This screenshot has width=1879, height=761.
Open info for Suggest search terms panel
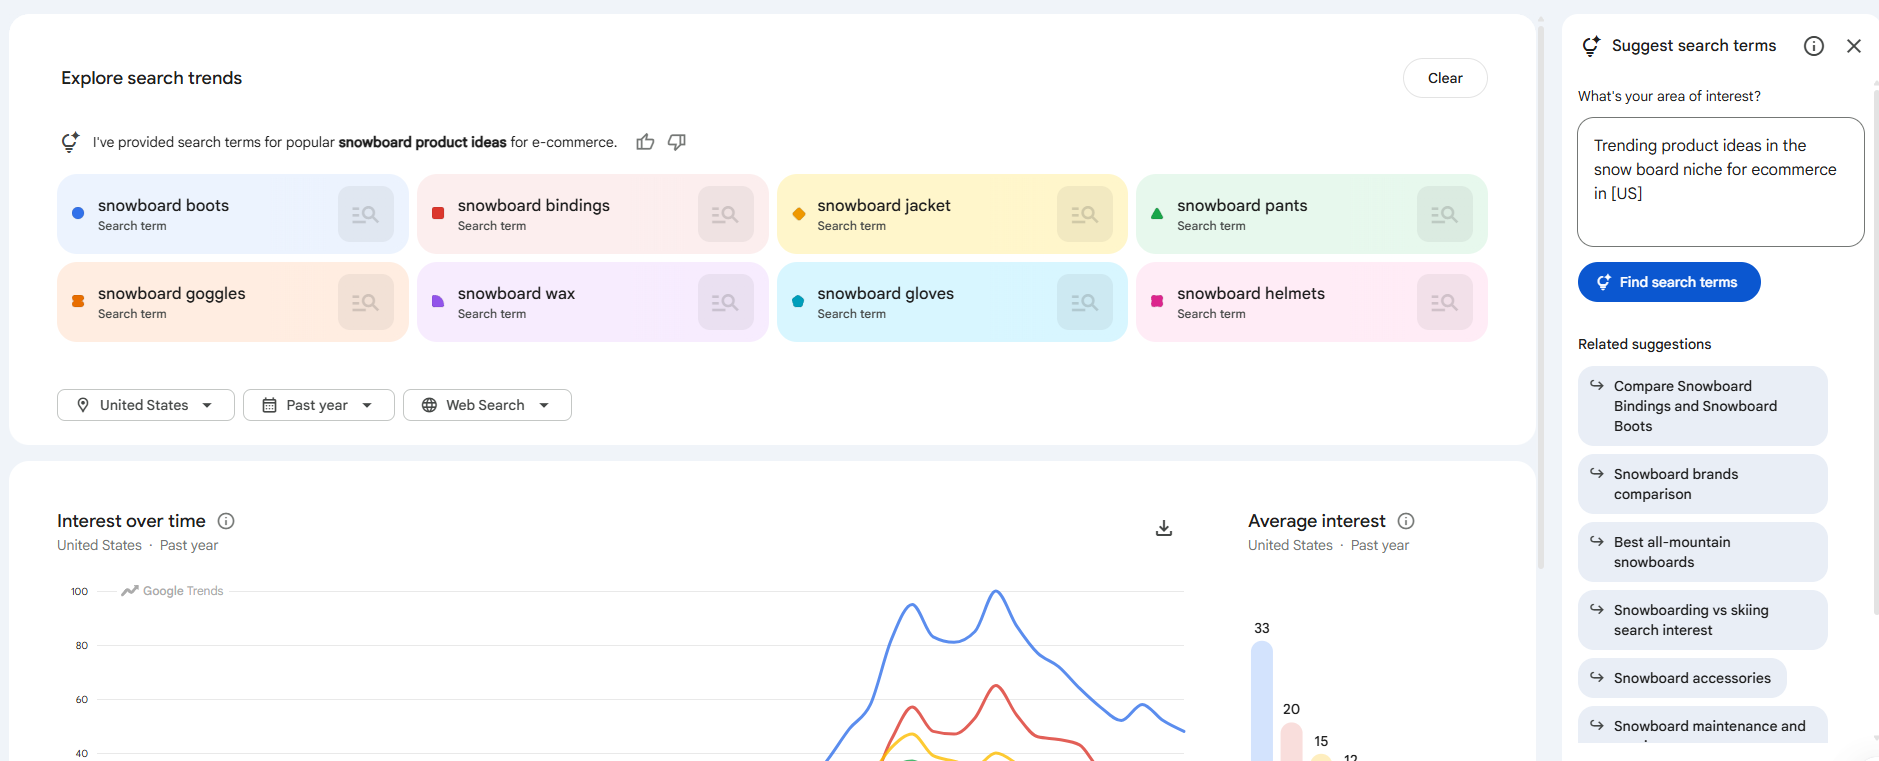pyautogui.click(x=1814, y=46)
